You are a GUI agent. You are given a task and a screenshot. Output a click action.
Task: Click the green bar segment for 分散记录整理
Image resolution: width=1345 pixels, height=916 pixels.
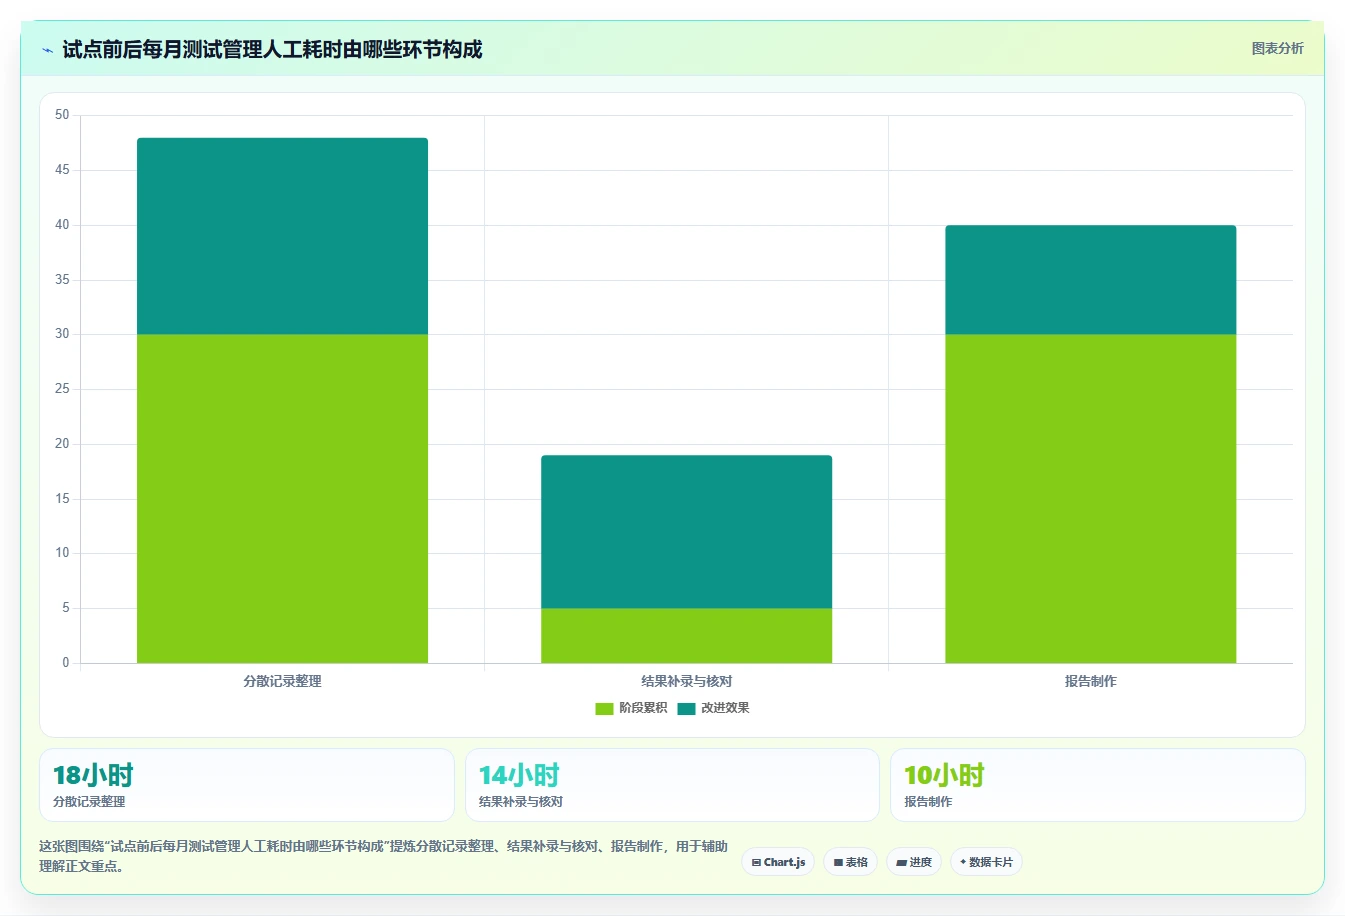click(x=282, y=498)
